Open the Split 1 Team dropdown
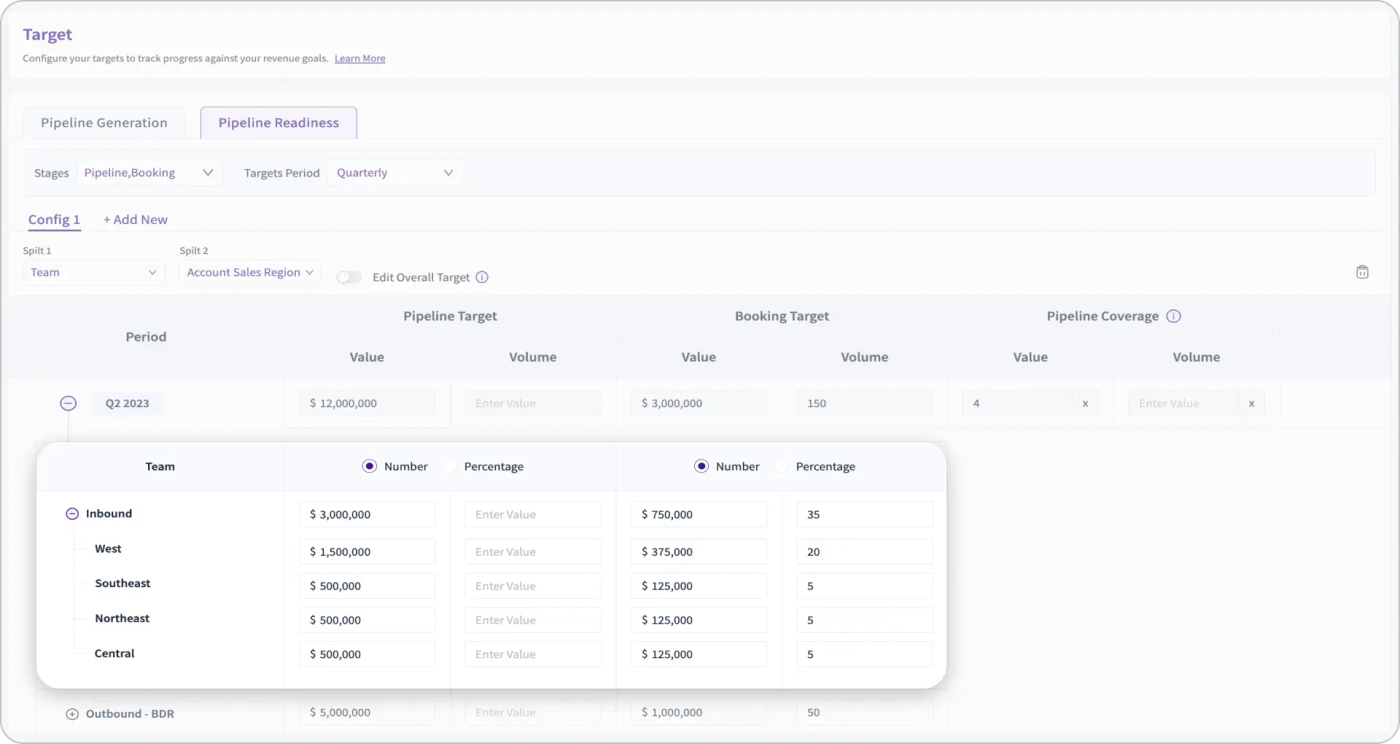1400x744 pixels. pyautogui.click(x=94, y=272)
